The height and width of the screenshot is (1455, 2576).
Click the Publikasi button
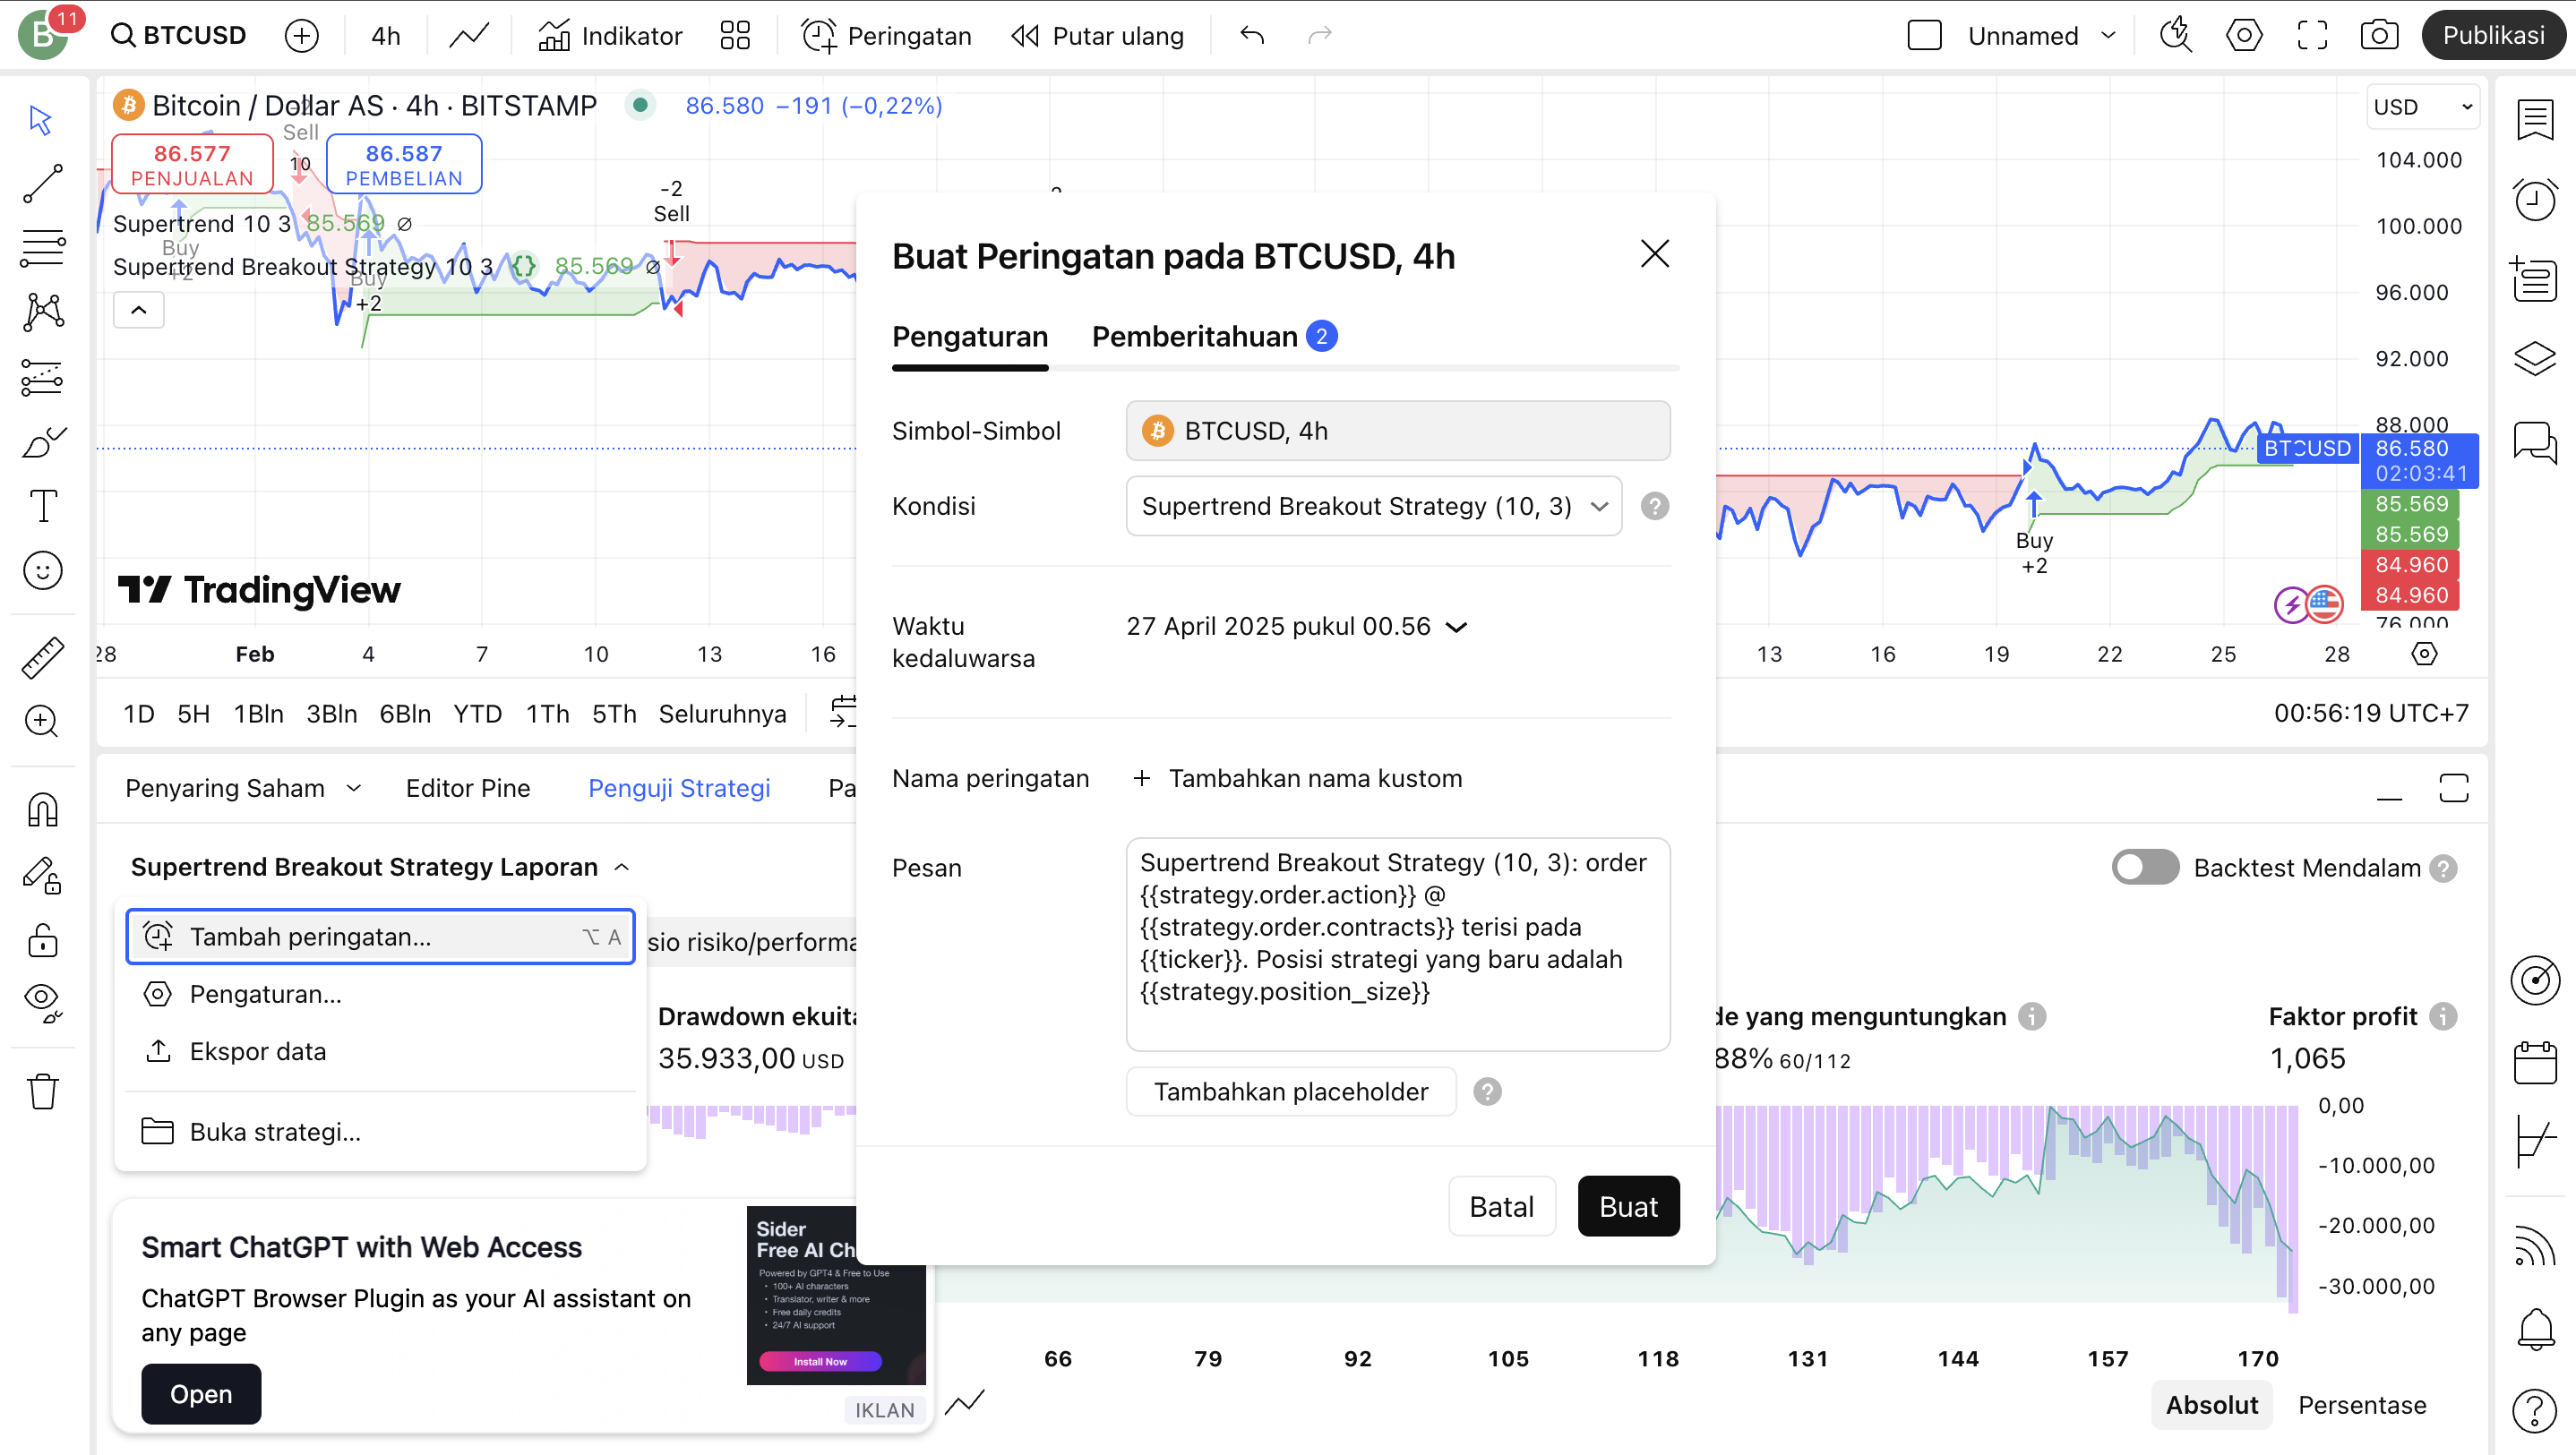tap(2492, 34)
